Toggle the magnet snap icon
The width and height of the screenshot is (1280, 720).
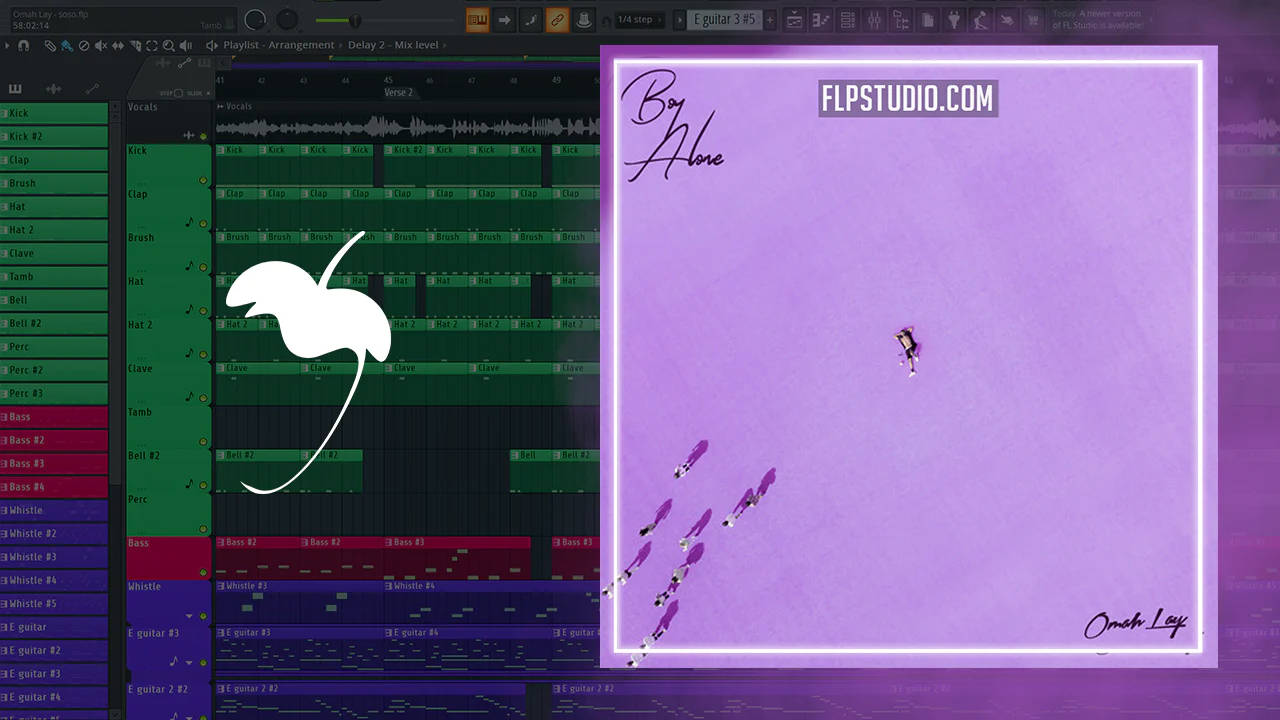24,45
